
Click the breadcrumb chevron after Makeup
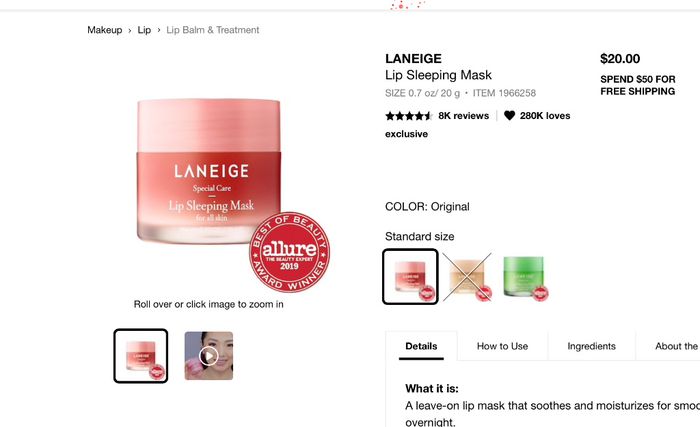[130, 30]
